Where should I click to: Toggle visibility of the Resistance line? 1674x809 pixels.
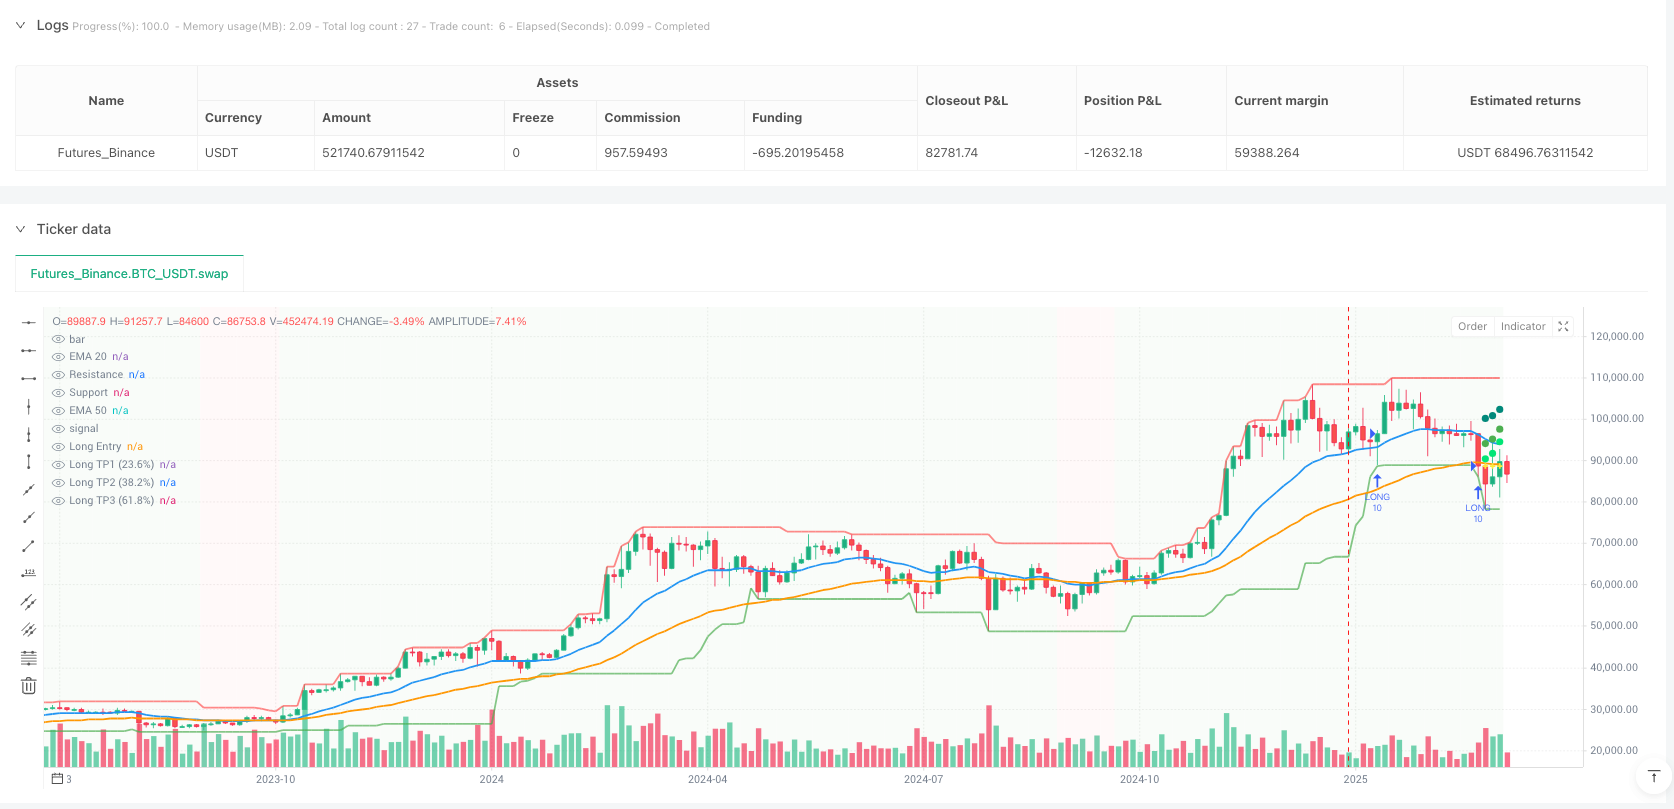pyautogui.click(x=58, y=375)
